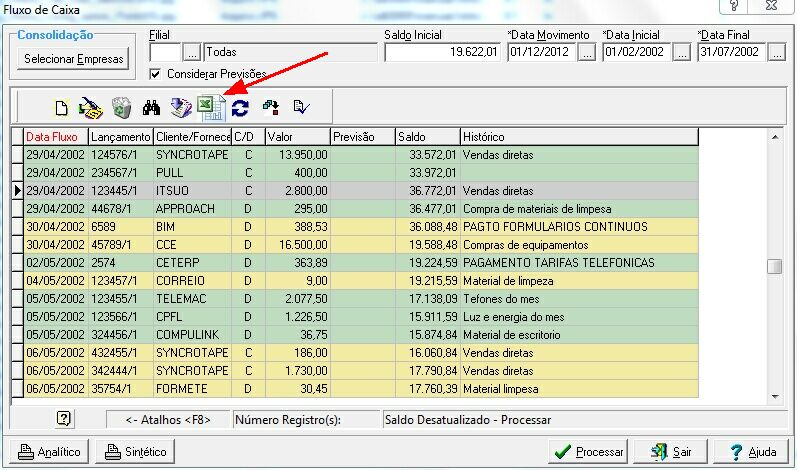The width and height of the screenshot is (797, 470).
Task: Click the grid scrollbar down arrow
Action: (775, 397)
